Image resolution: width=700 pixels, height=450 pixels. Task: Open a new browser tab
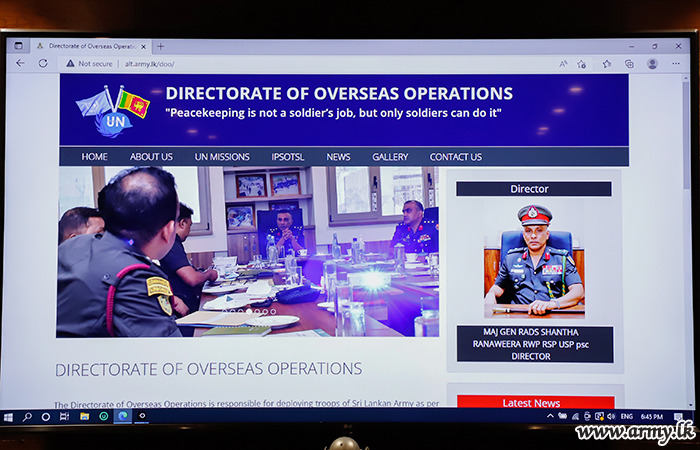point(161,46)
